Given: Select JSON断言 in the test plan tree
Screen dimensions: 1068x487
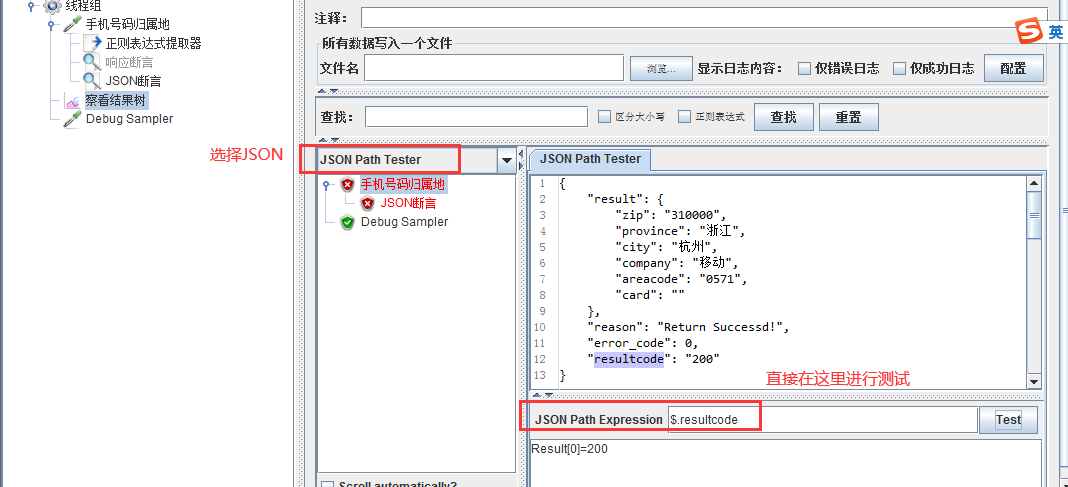Looking at the screenshot, I should (x=134, y=81).
